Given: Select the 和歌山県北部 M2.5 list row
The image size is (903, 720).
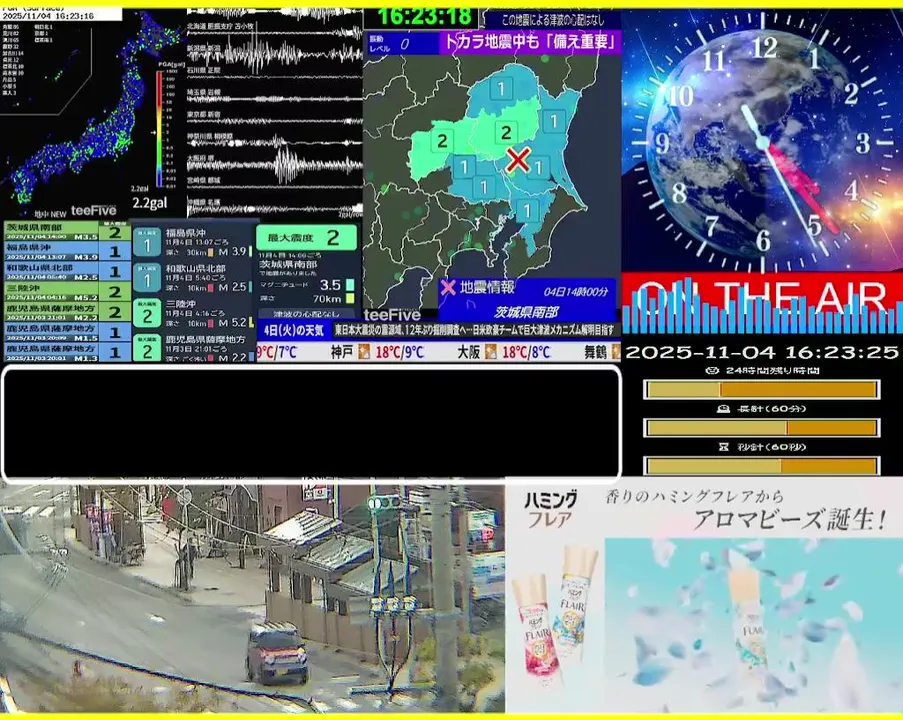Looking at the screenshot, I should point(67,271).
